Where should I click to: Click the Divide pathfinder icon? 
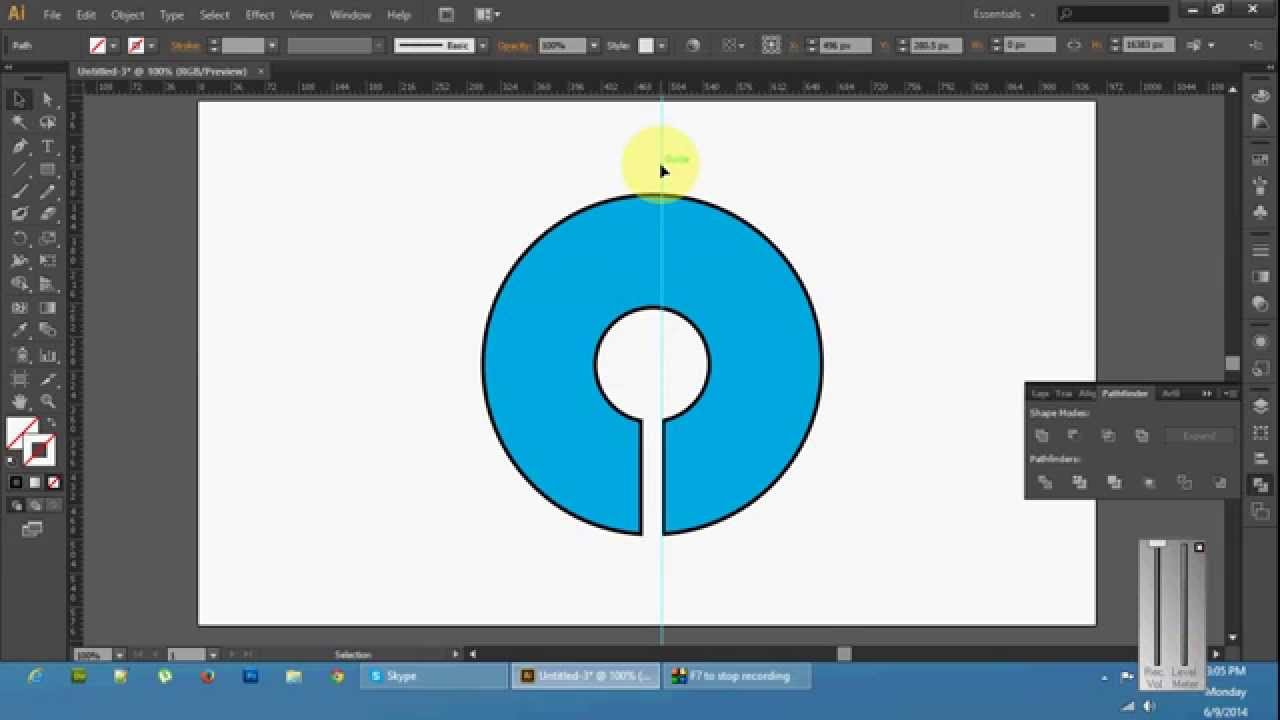(x=1045, y=482)
